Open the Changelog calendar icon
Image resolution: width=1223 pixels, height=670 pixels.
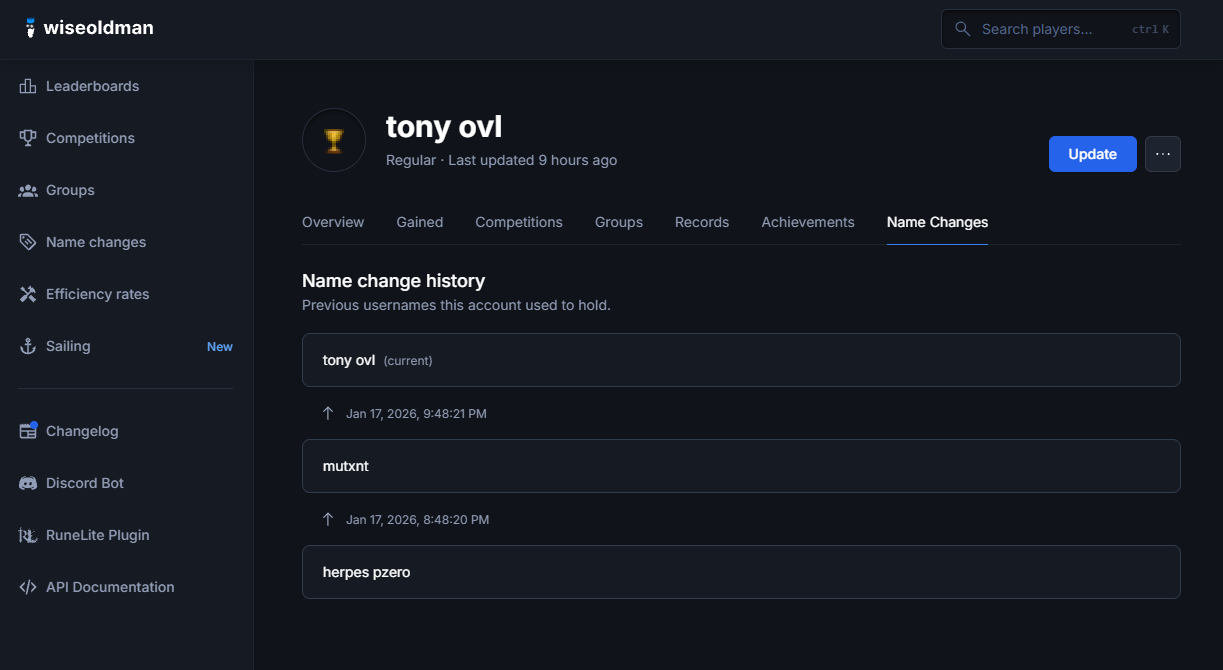pyautogui.click(x=27, y=431)
